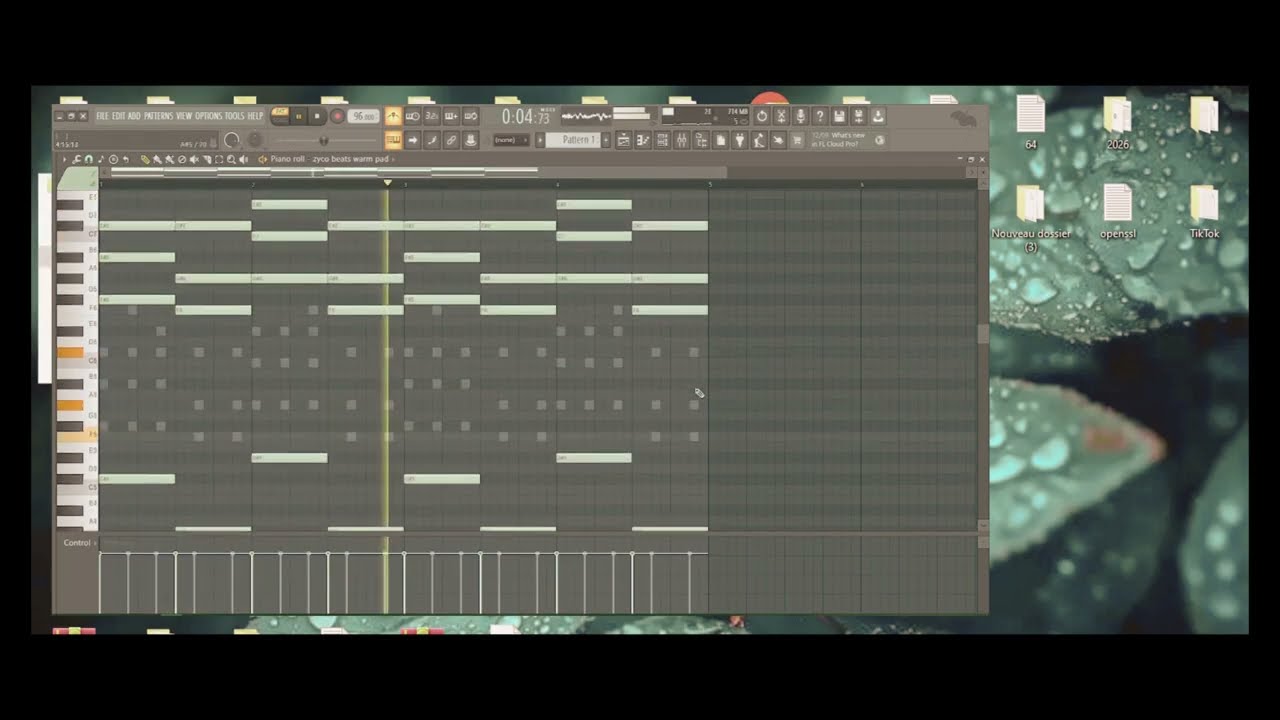Select the Paint brush tool in piano roll
1280x720 pixels.
point(156,159)
